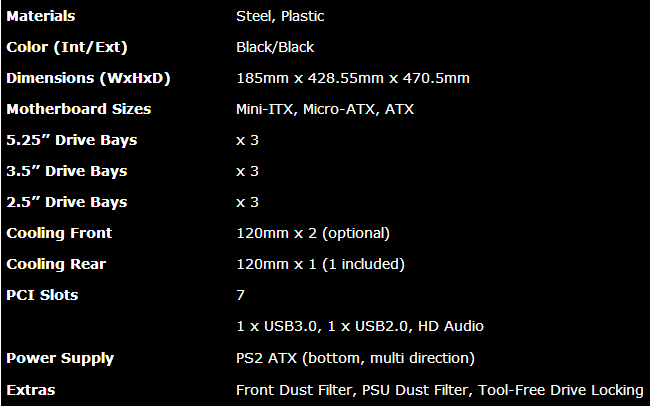
Task: Select the 185mm x 428.55mm x 470.5mm value
Action: (353, 78)
